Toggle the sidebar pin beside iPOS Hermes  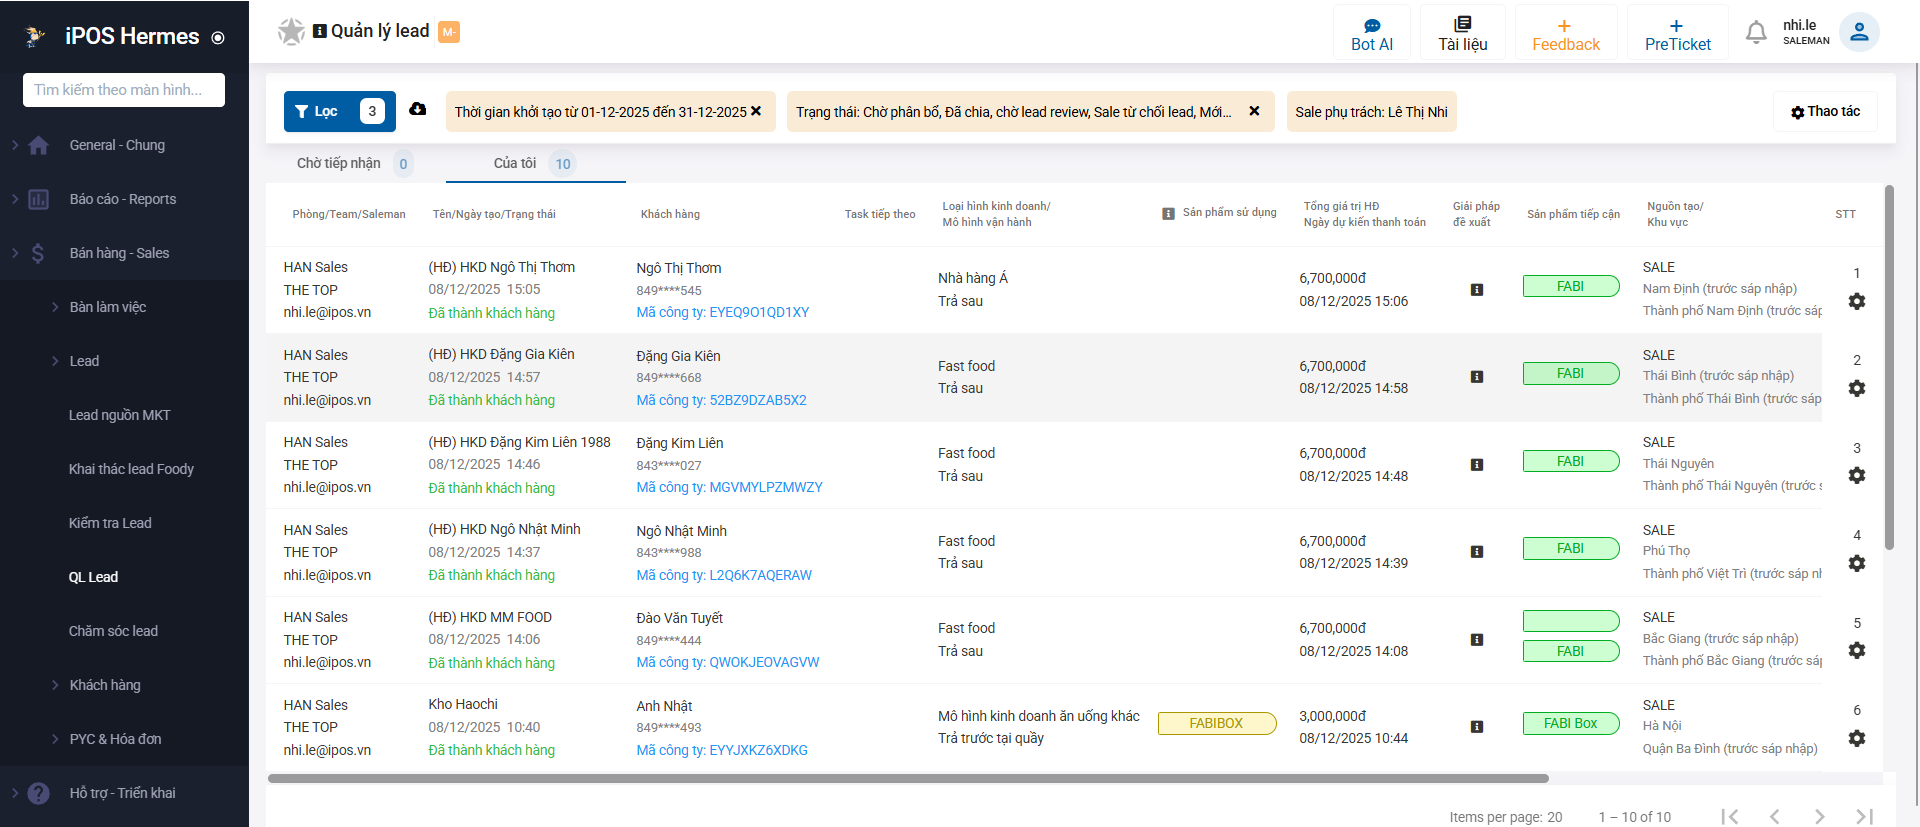[218, 38]
